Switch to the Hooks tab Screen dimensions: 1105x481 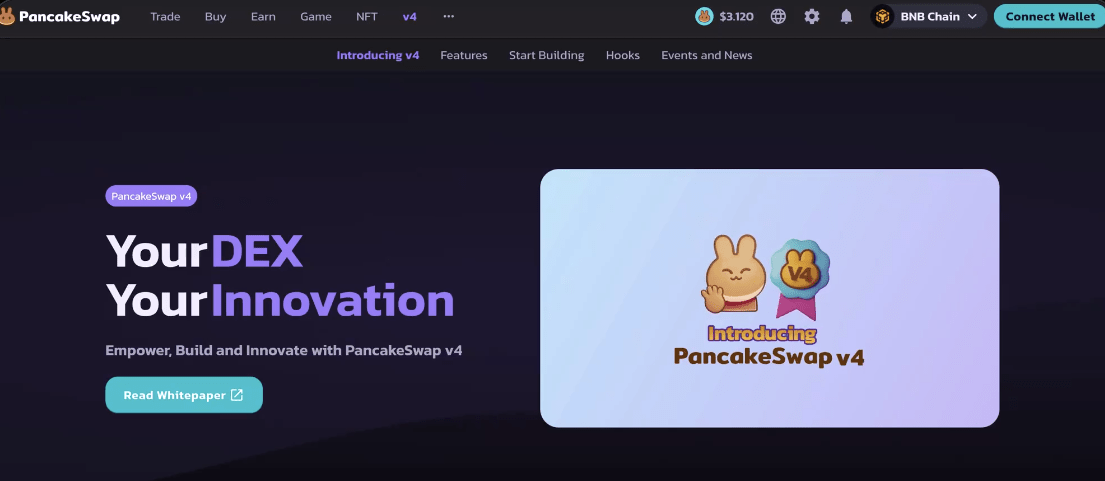click(622, 55)
